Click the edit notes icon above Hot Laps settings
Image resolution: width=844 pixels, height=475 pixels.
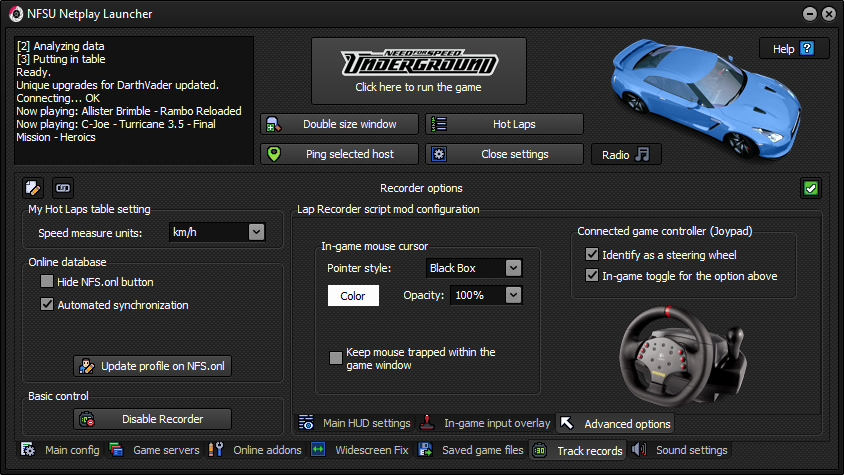(x=33, y=188)
